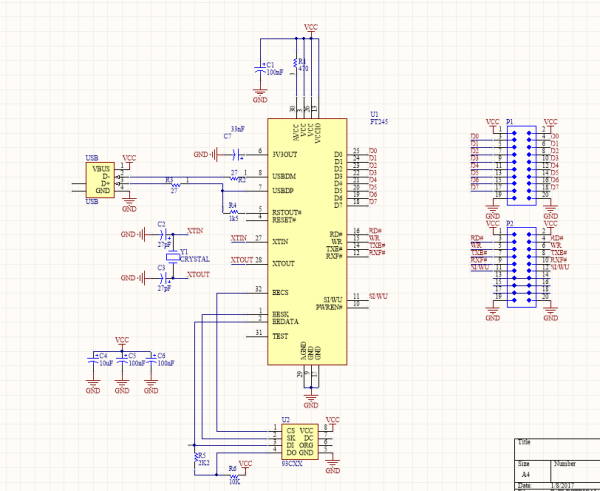Click the USBDM pin label
The height and width of the screenshot is (491, 600).
coord(284,176)
